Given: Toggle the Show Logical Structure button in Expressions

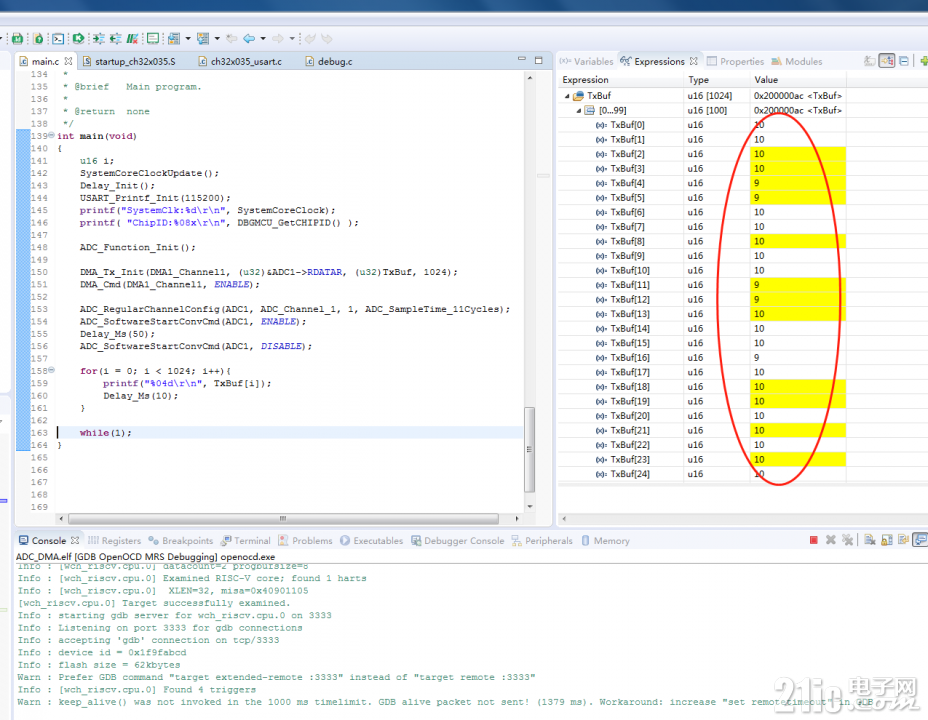Looking at the screenshot, I should click(x=887, y=61).
